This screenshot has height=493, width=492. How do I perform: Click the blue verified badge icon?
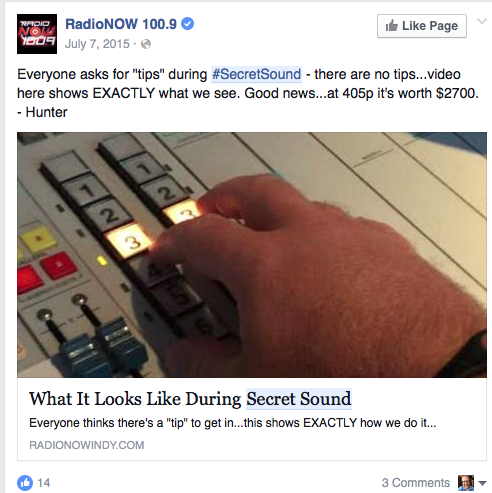pyautogui.click(x=188, y=24)
